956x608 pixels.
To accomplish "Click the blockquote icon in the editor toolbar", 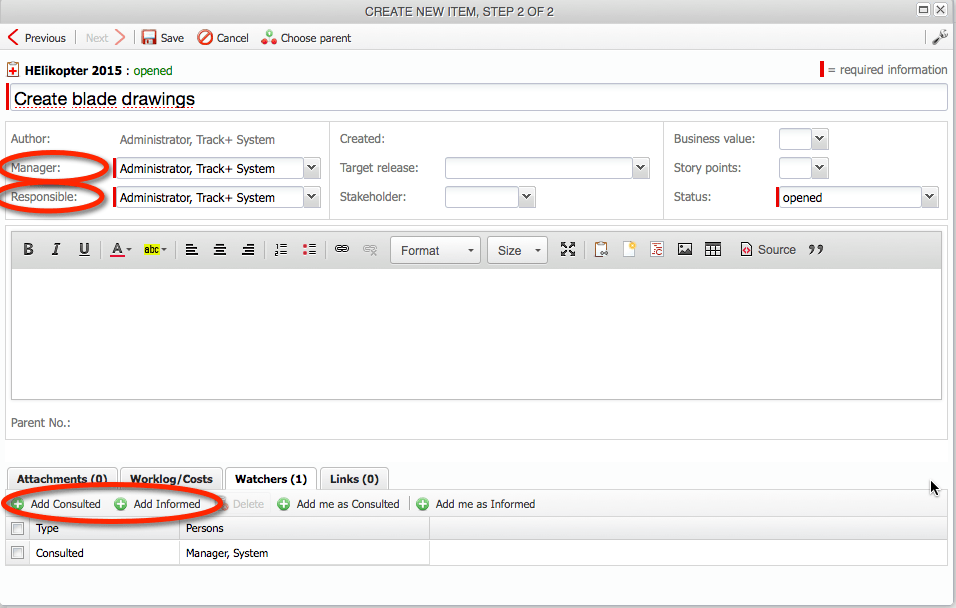I will point(815,249).
